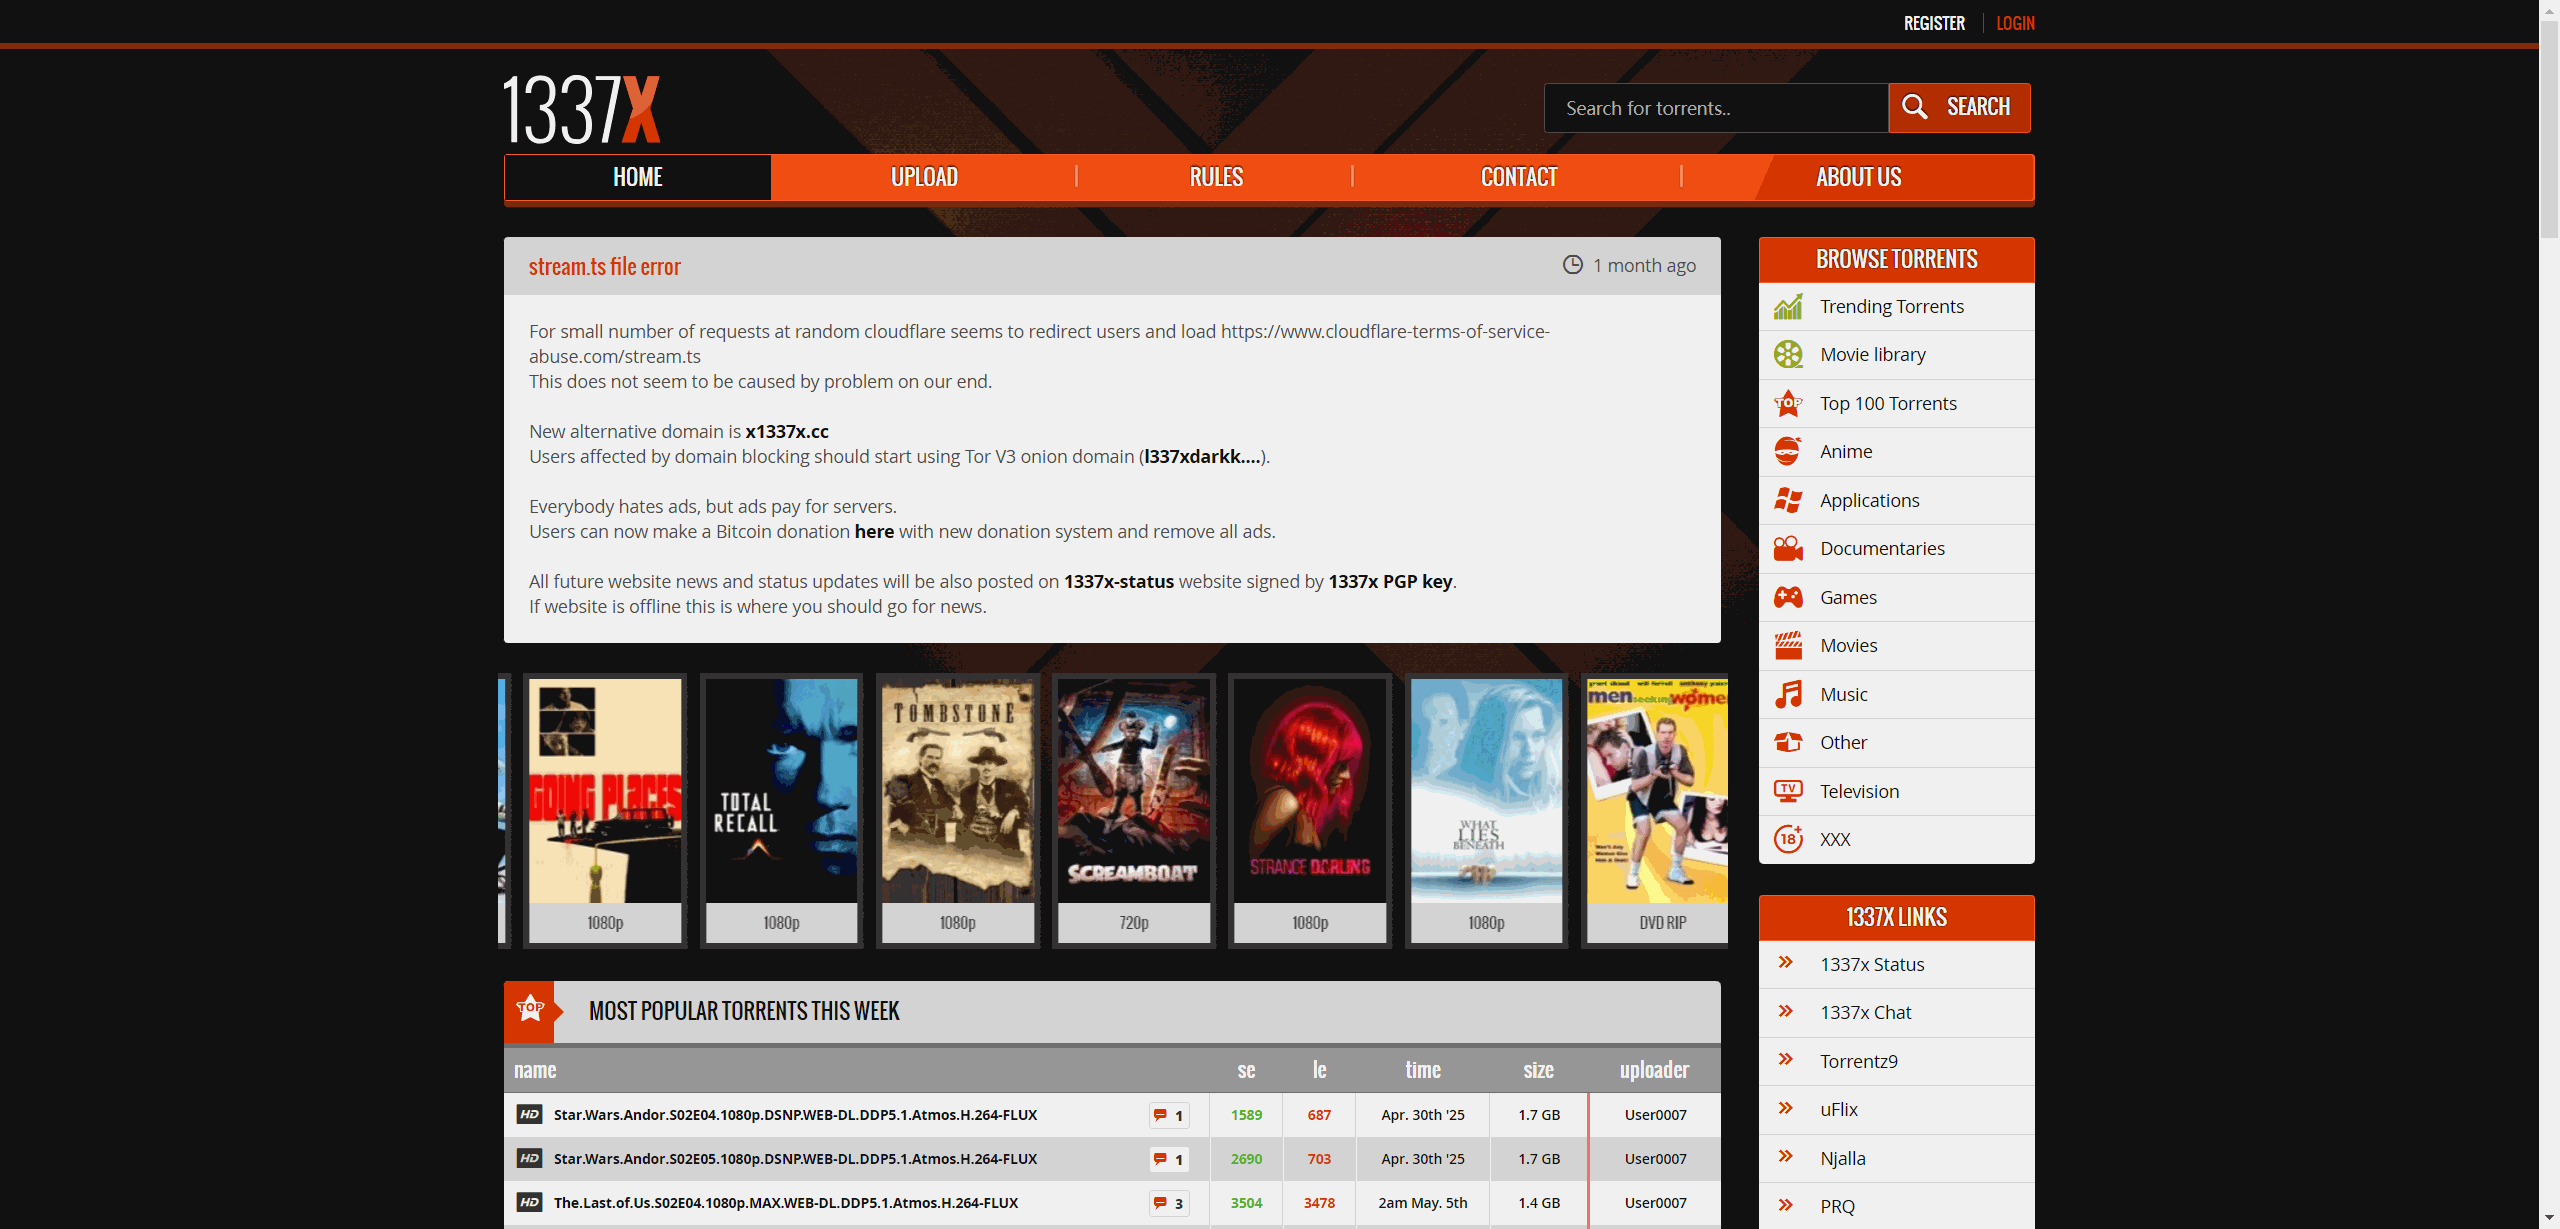The image size is (2560, 1229).
Task: Click the page vertical scrollbar thumb
Action: (x=2549, y=130)
